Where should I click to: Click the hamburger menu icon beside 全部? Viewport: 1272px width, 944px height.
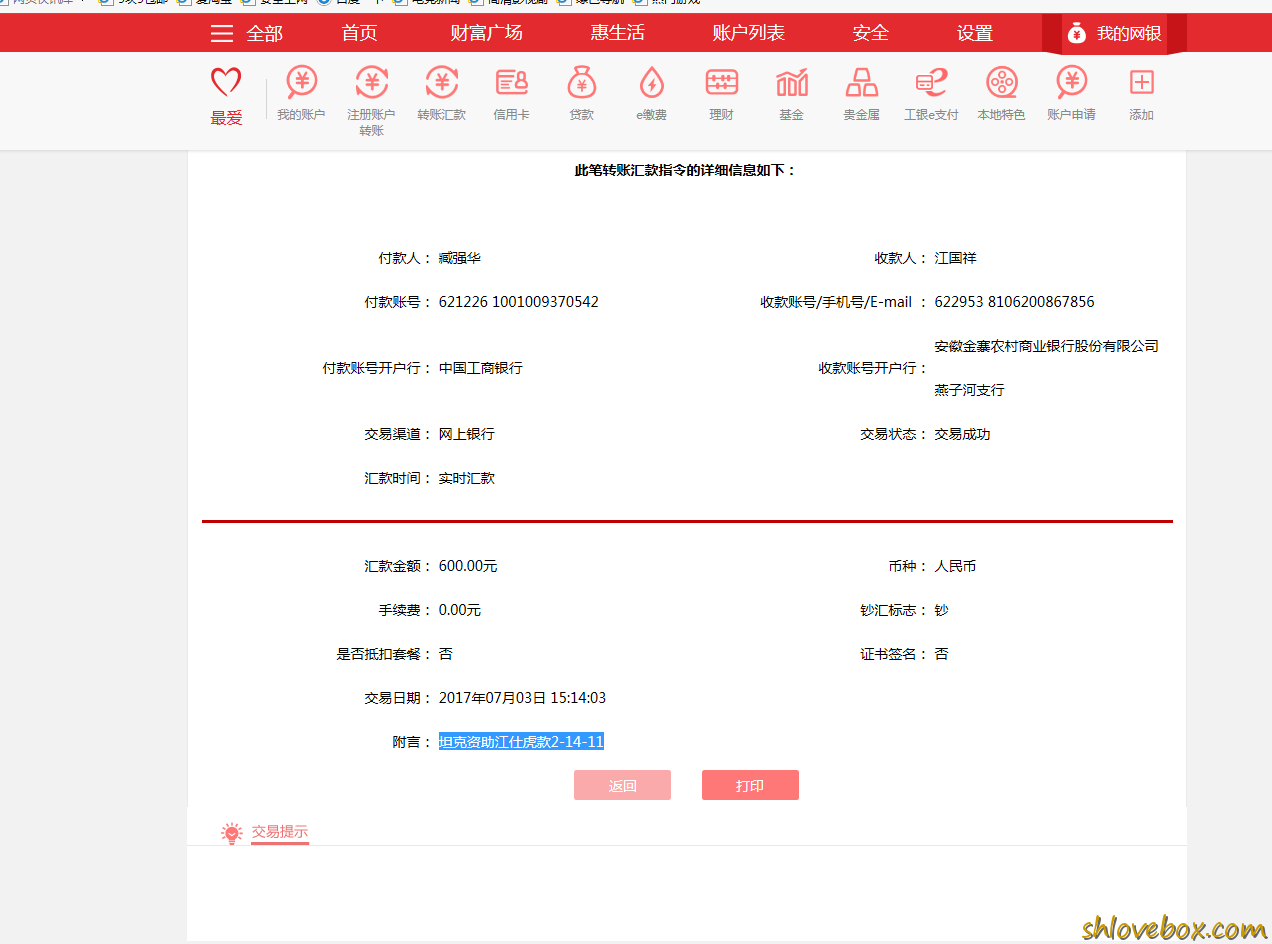point(222,34)
